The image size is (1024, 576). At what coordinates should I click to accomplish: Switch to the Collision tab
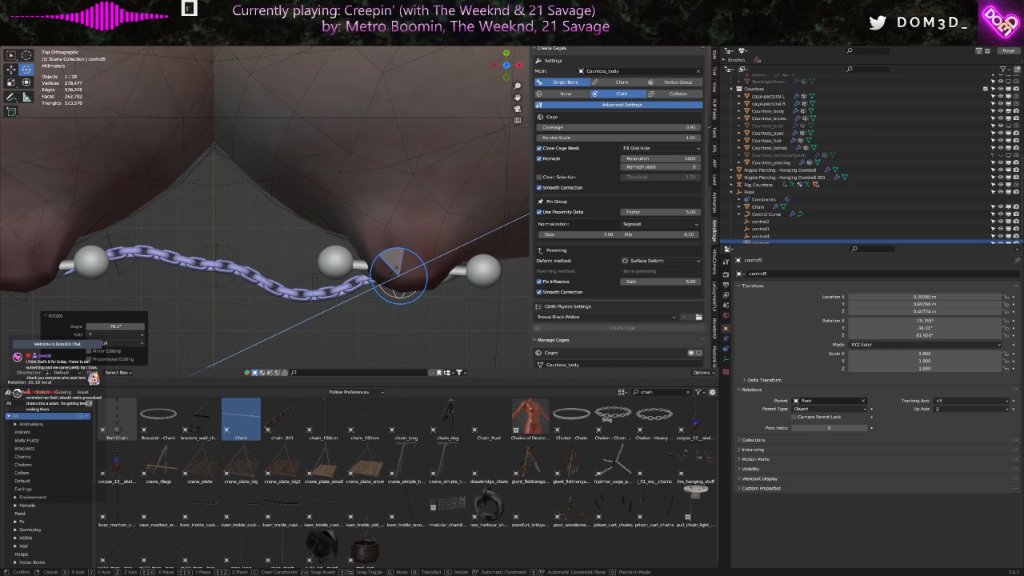[x=675, y=93]
